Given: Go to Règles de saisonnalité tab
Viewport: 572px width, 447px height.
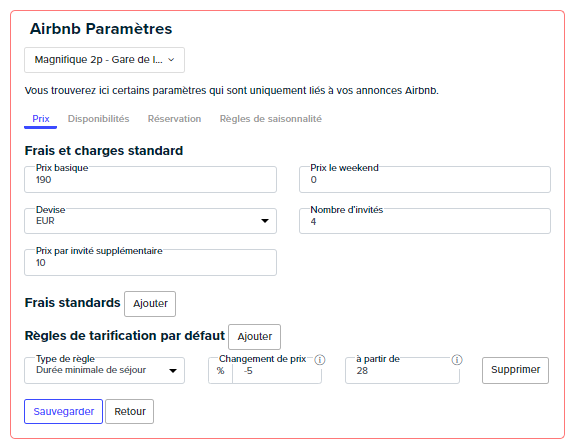Looking at the screenshot, I should coord(271,119).
